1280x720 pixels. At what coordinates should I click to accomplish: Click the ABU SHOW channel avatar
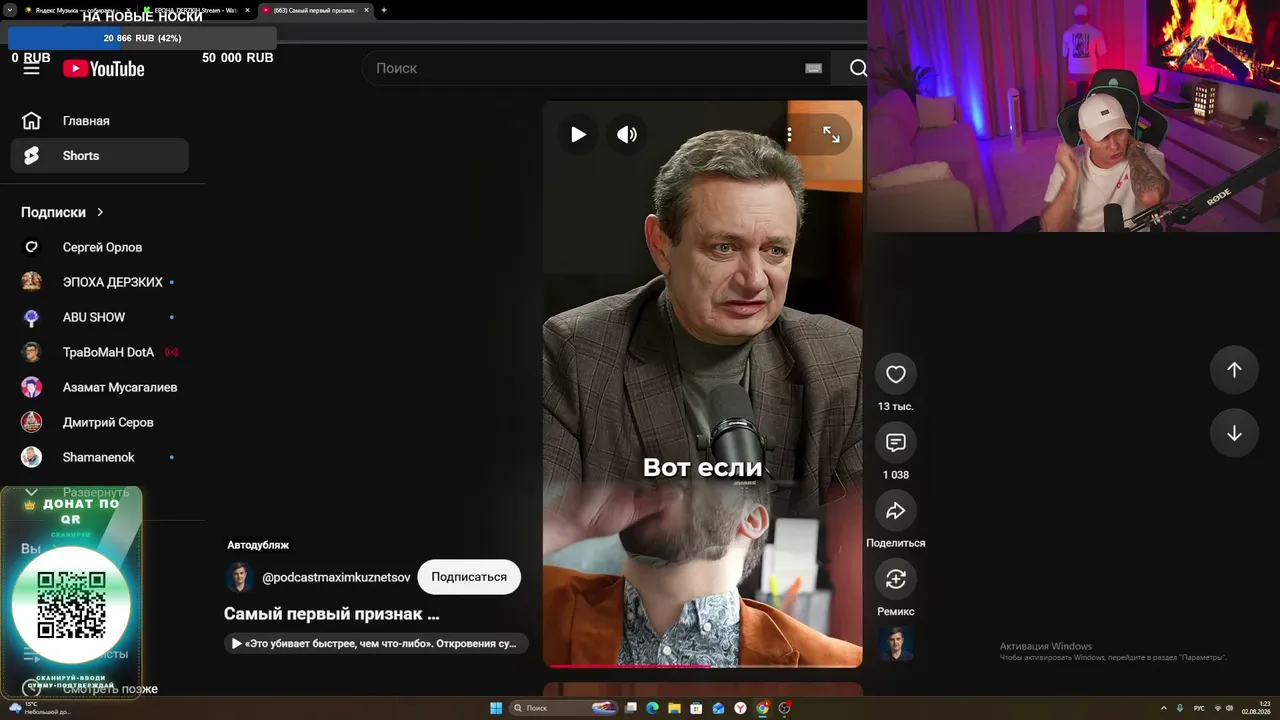tap(32, 317)
